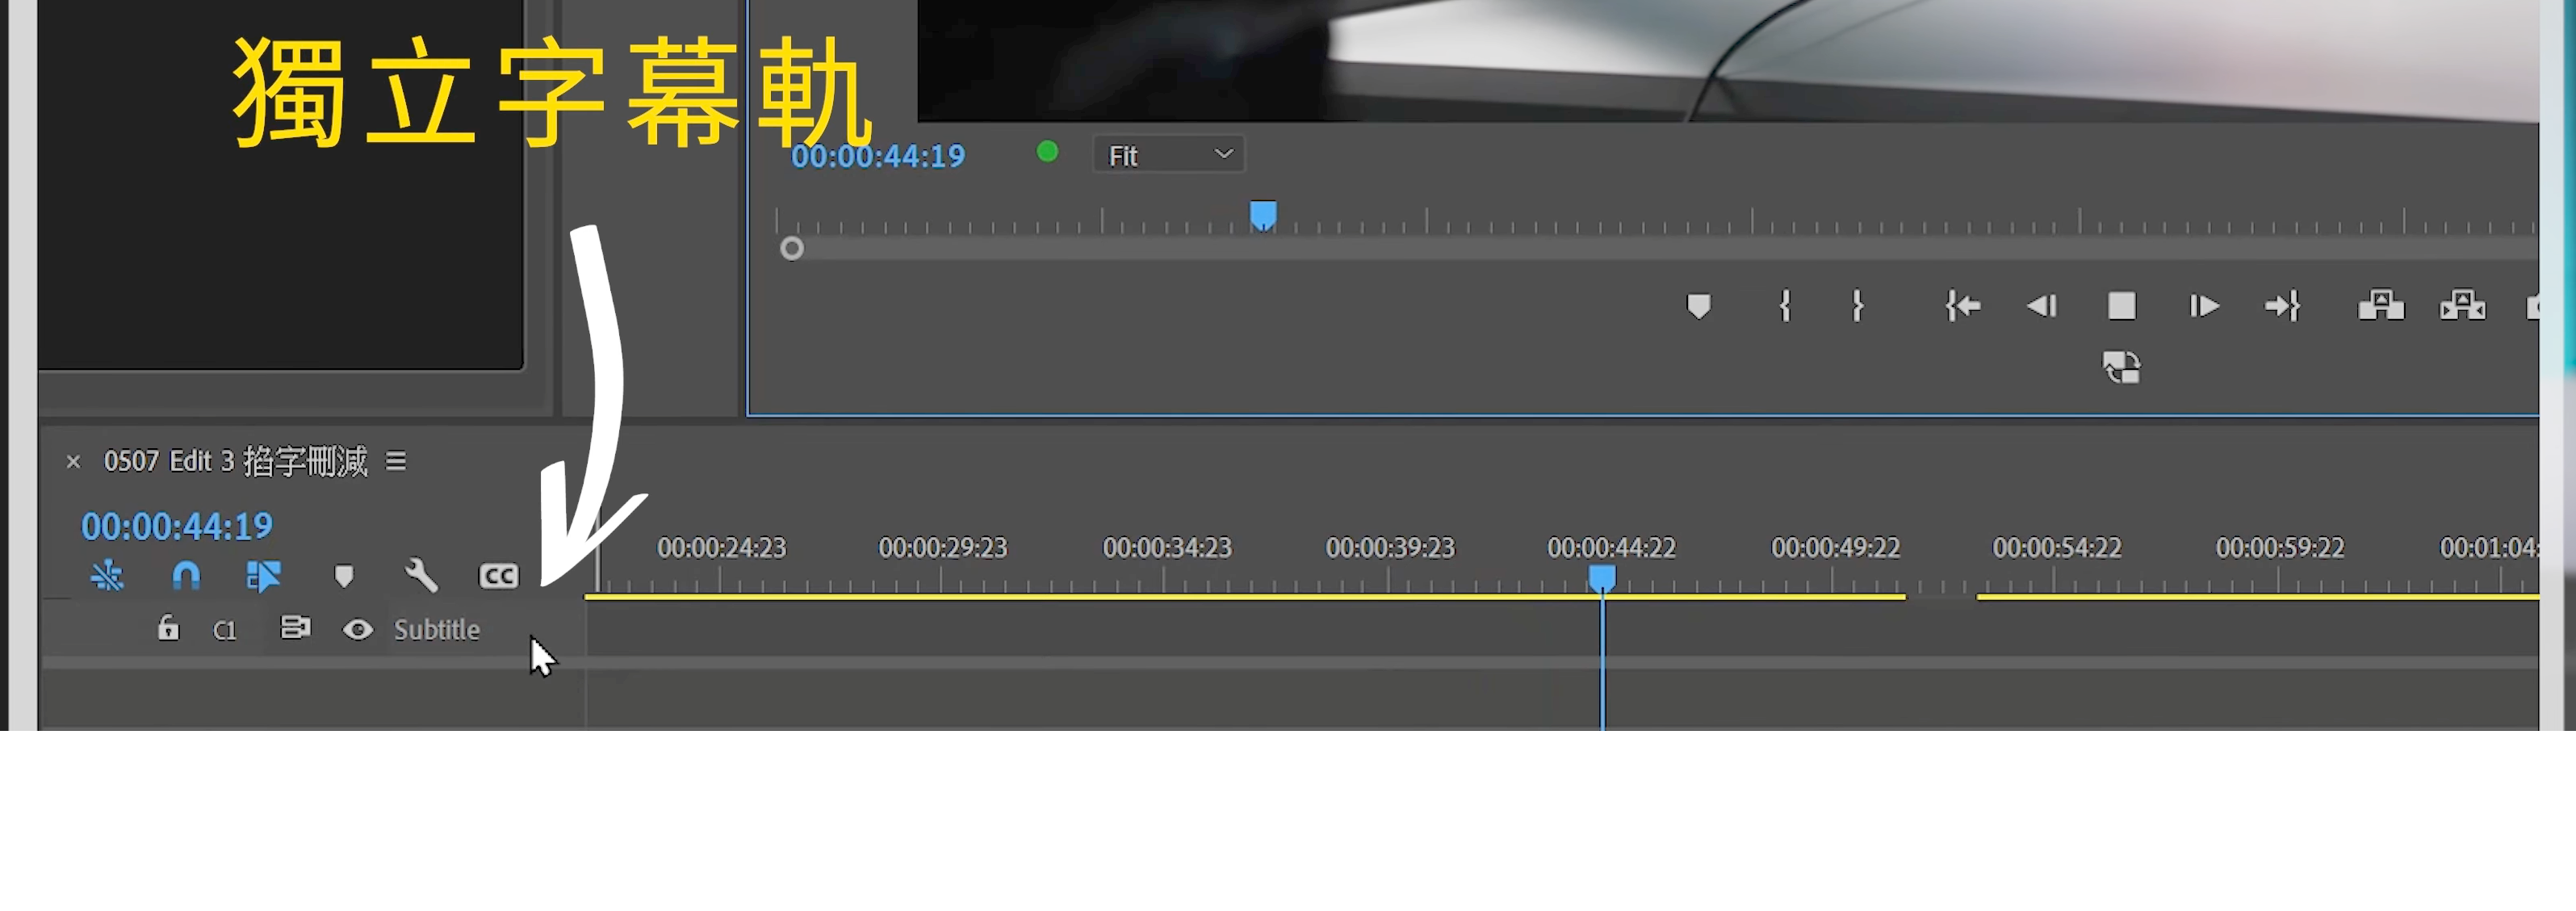Click the Go to In point icon
This screenshot has height=911, width=2576.
(x=1962, y=306)
